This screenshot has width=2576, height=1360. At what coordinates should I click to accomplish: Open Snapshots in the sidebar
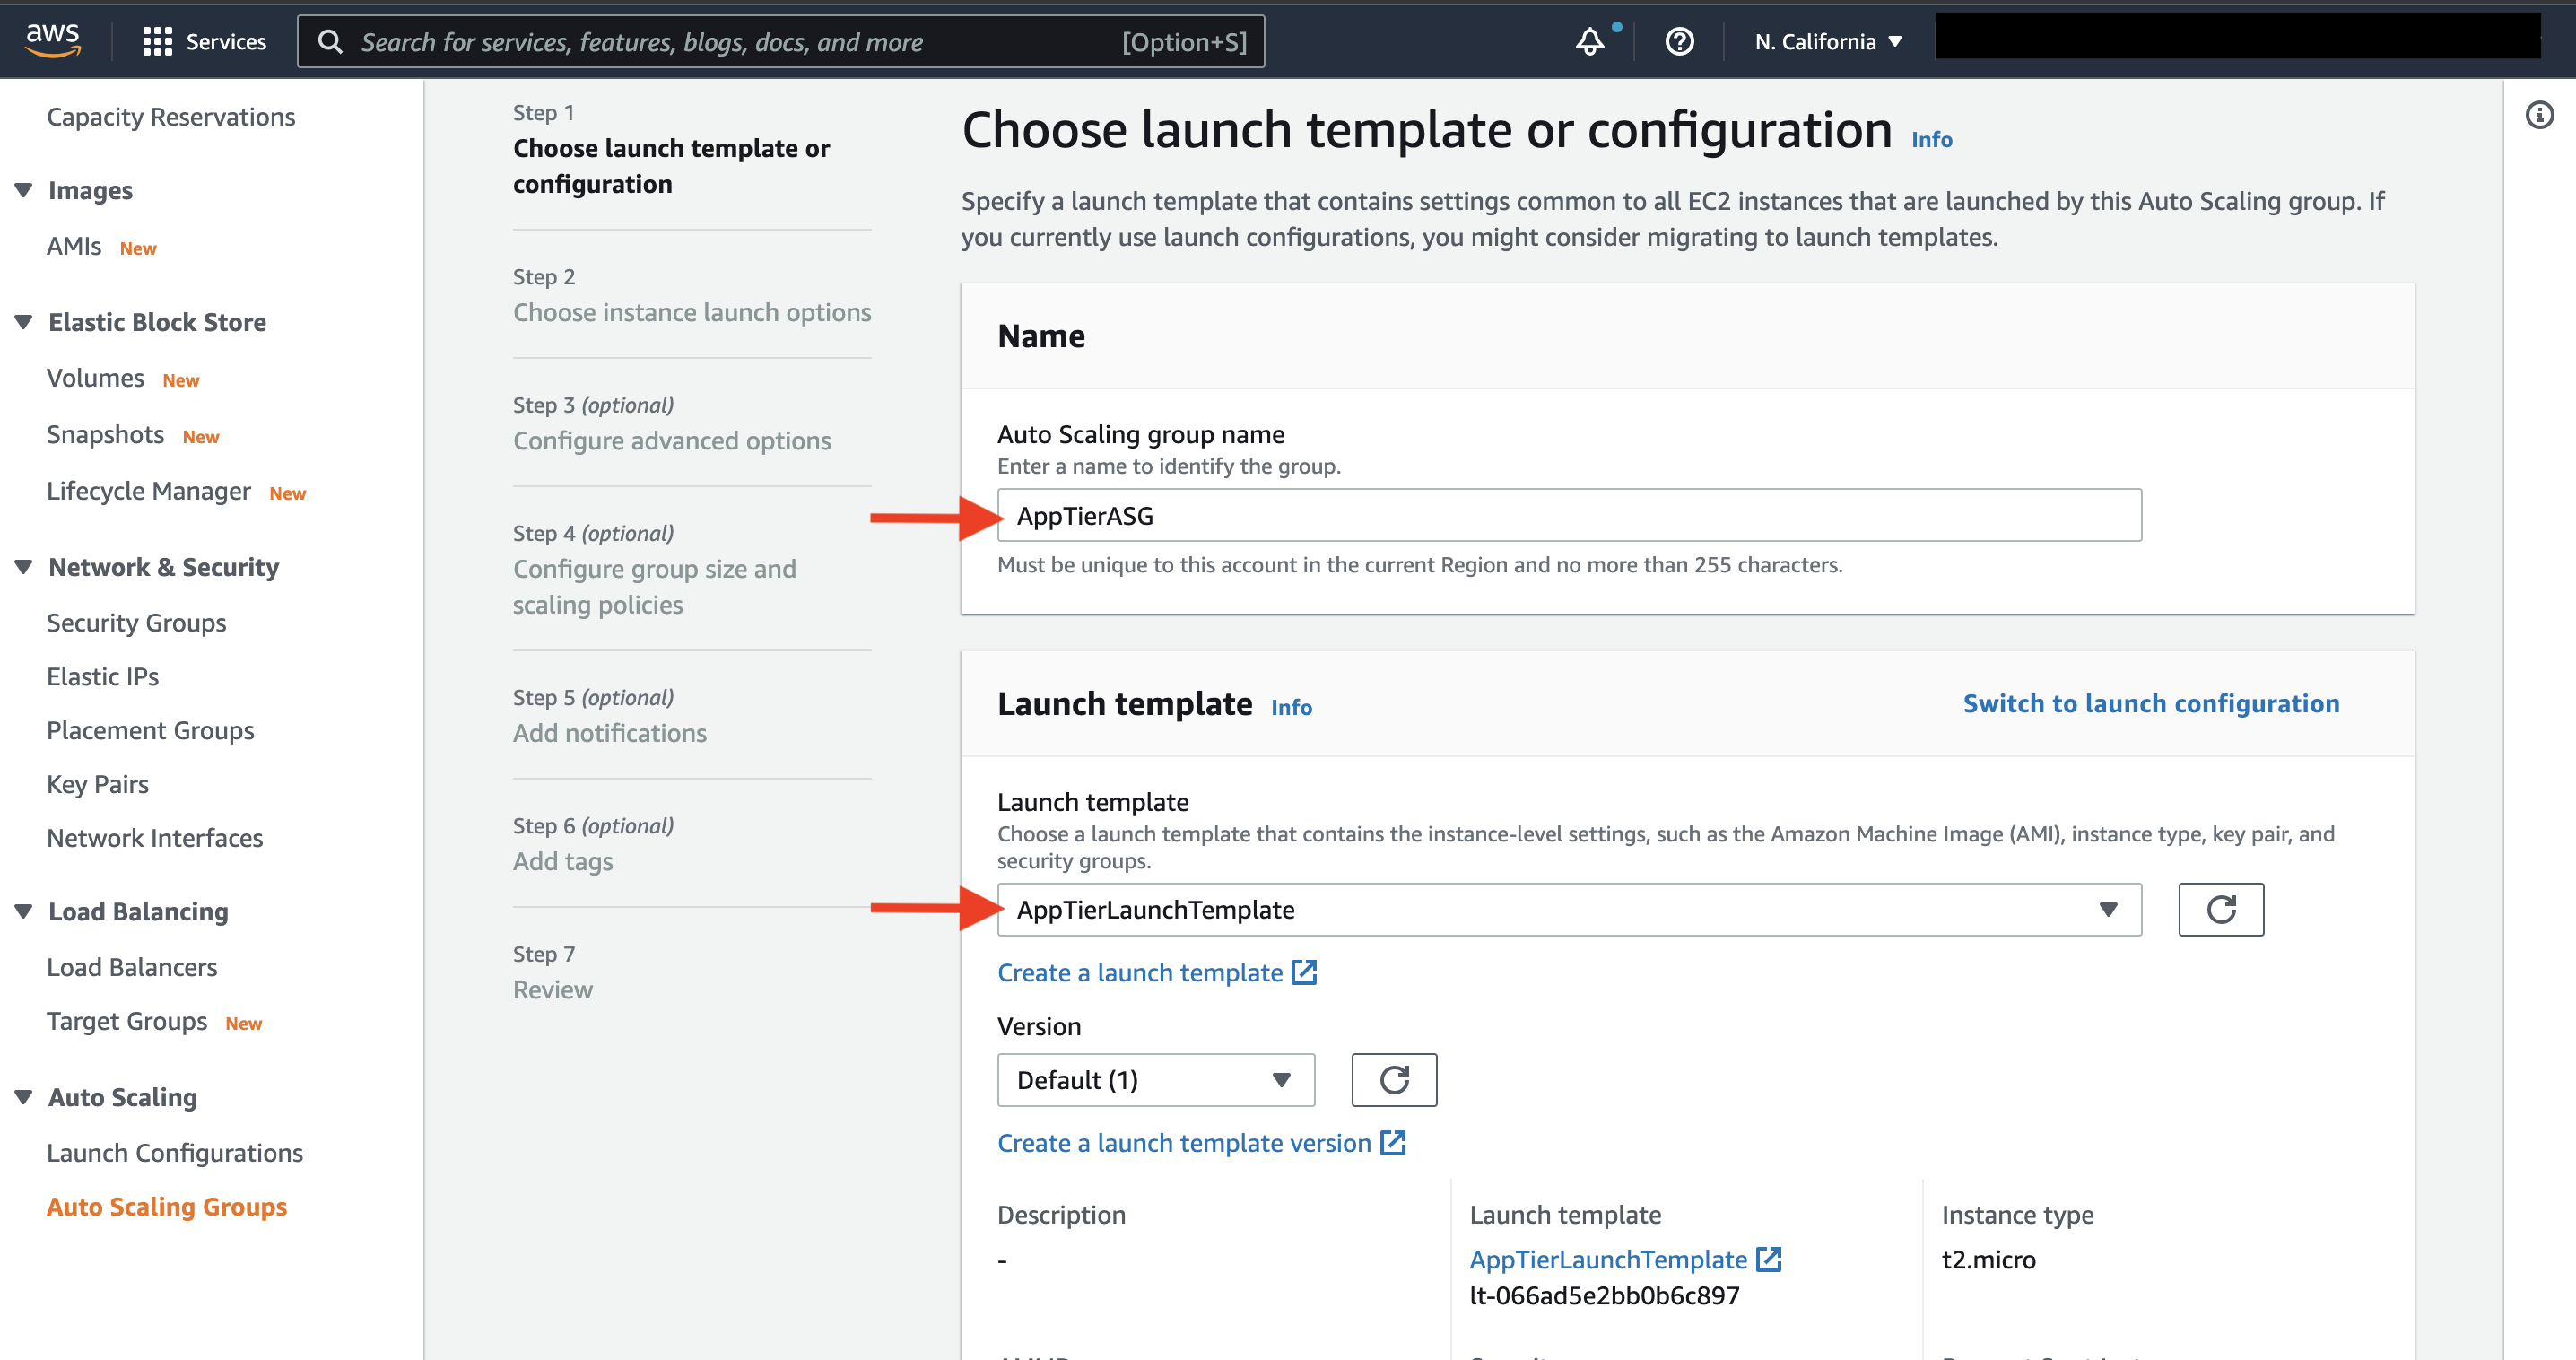pos(106,434)
